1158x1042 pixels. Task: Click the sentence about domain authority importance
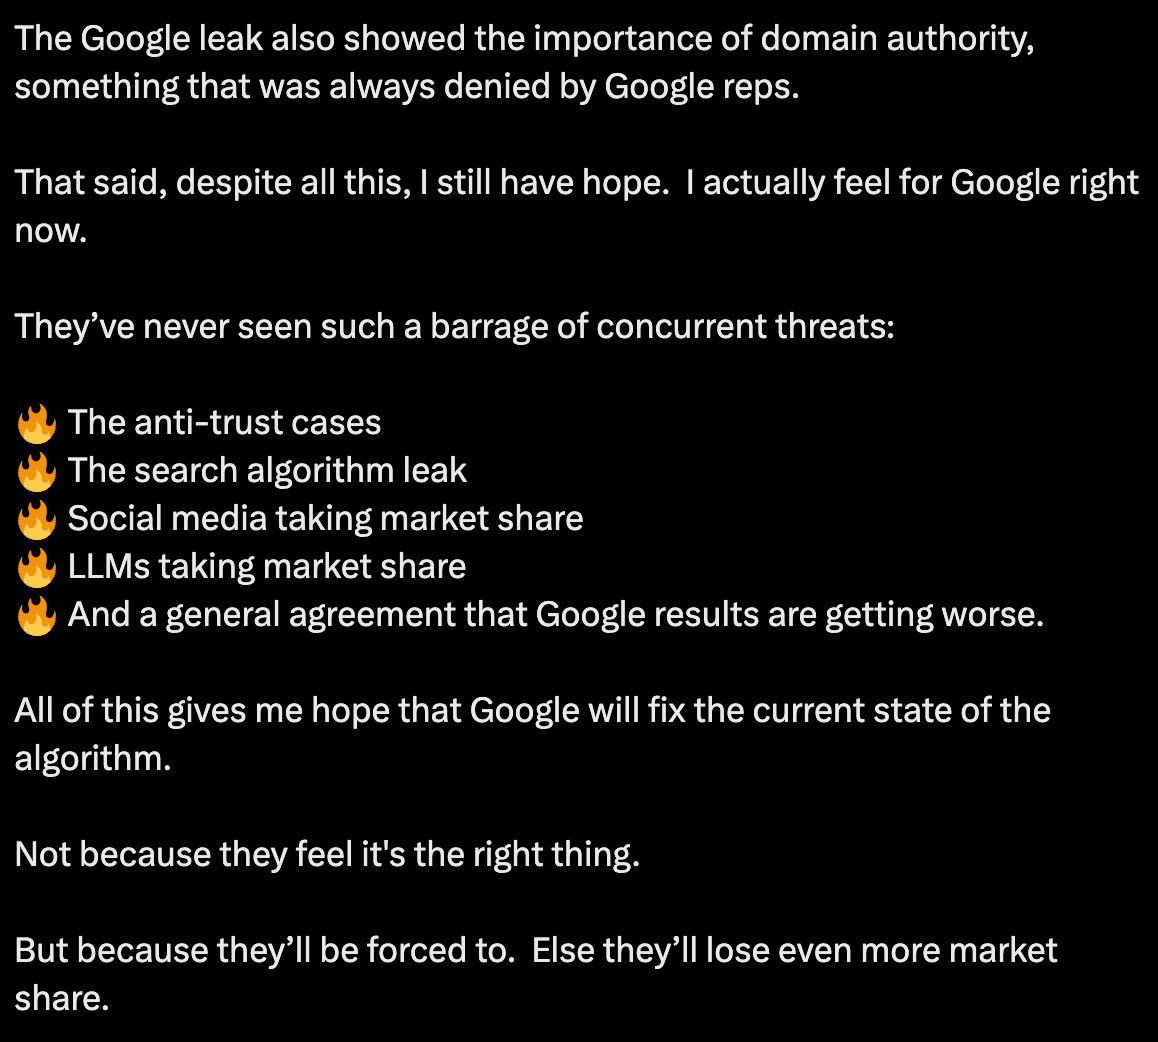pos(524,39)
